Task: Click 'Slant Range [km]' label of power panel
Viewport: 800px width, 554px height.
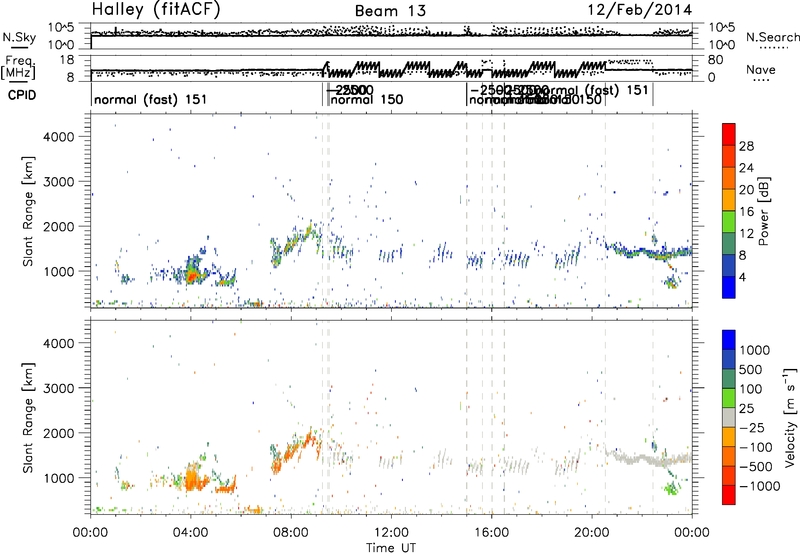Action: tap(28, 211)
